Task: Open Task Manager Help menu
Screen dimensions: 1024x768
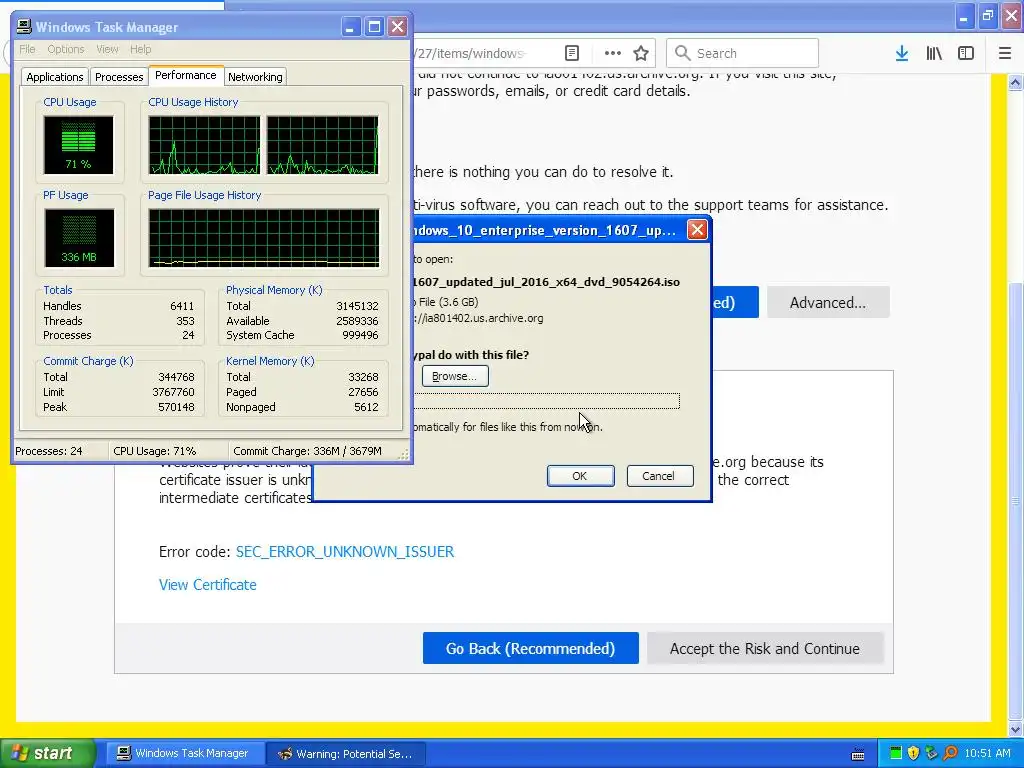Action: tap(140, 49)
